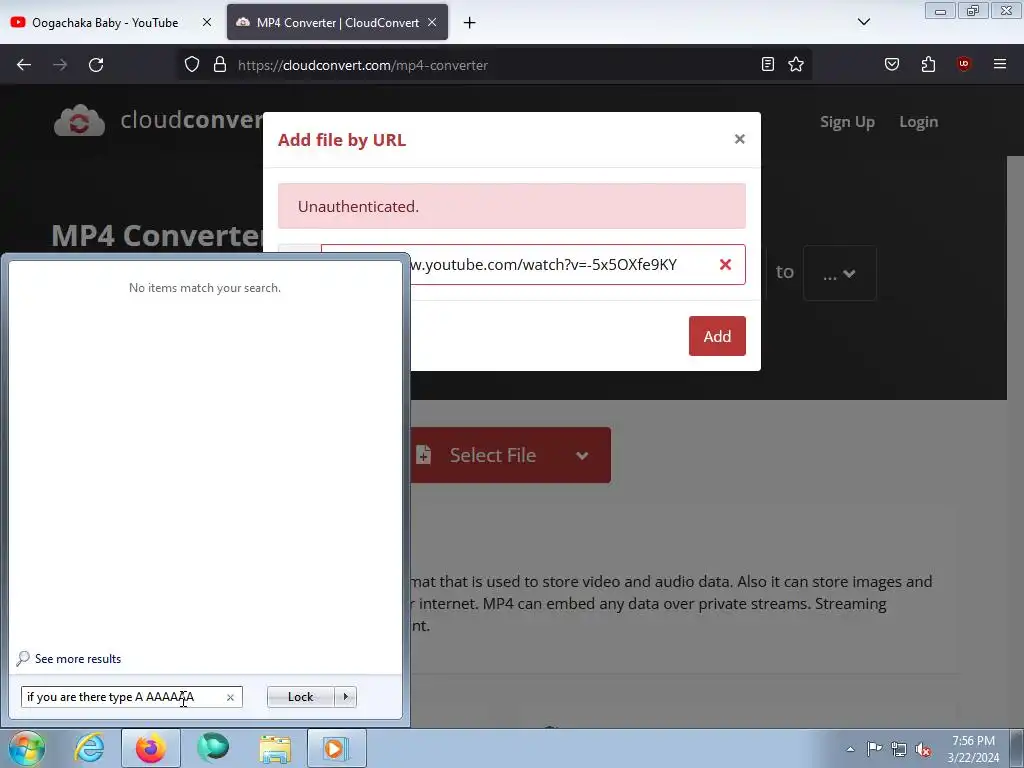The image size is (1024, 768).
Task: Close the Oogachaka Baby YouTube tab
Action: (207, 22)
